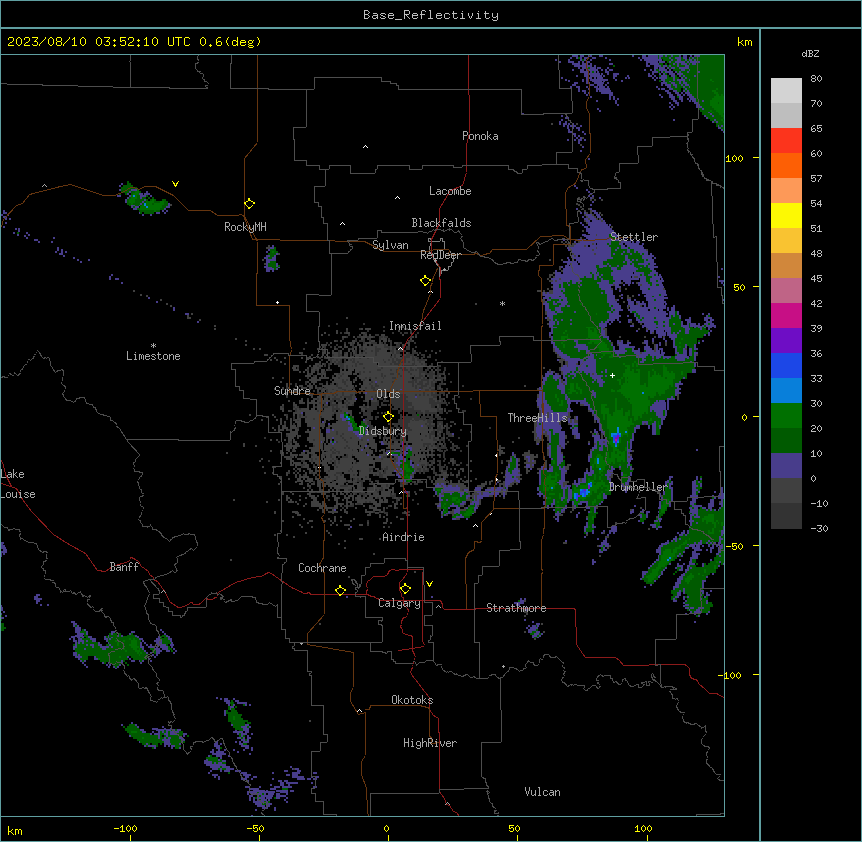Screen dimensions: 862x842
Task: Click the 0 tick on bottom km axis
Action: click(386, 829)
